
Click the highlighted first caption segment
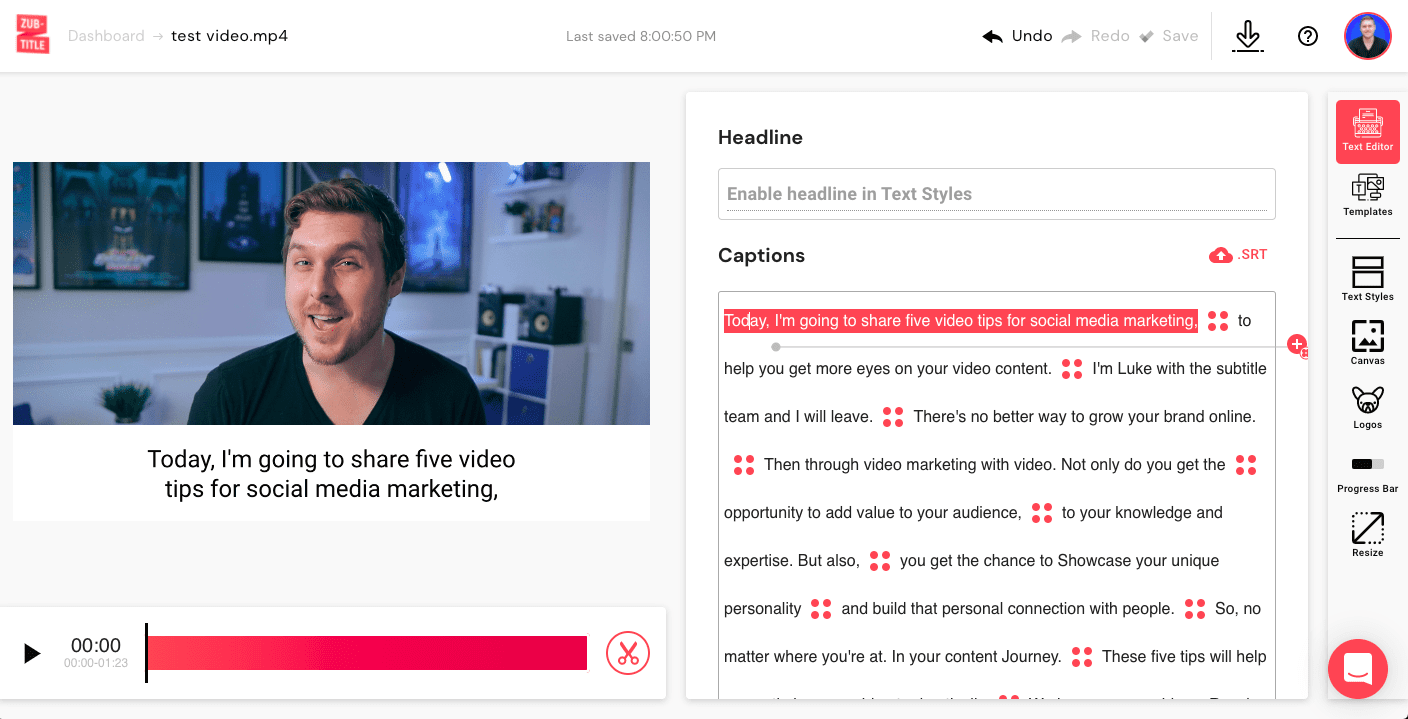pyautogui.click(x=961, y=321)
